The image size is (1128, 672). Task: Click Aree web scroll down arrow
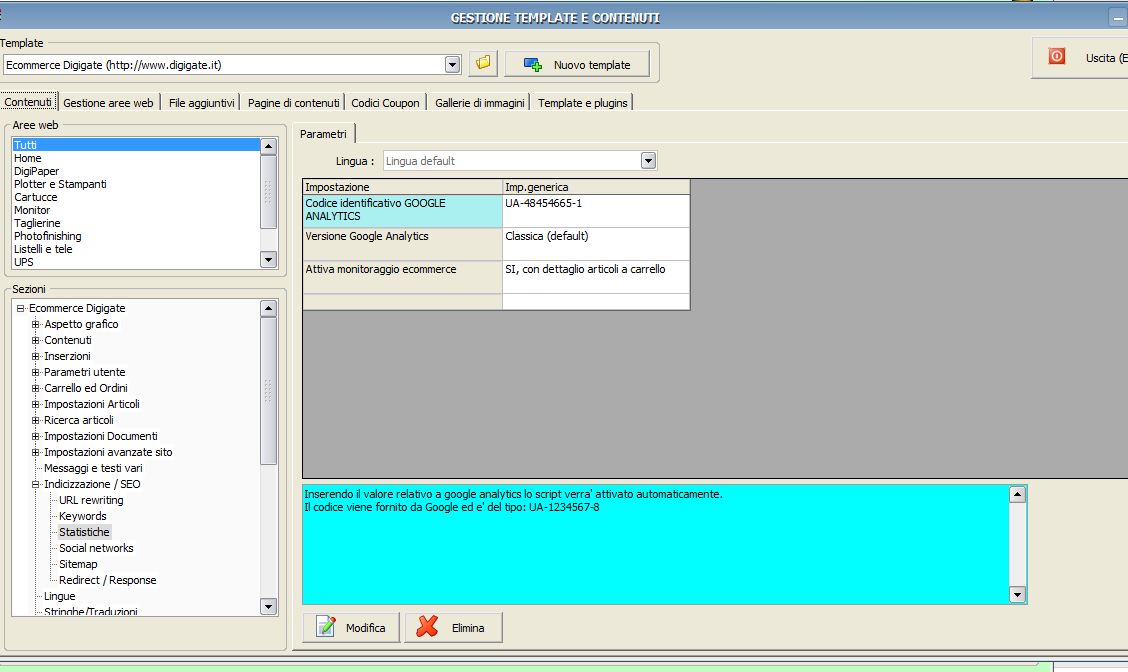click(268, 260)
